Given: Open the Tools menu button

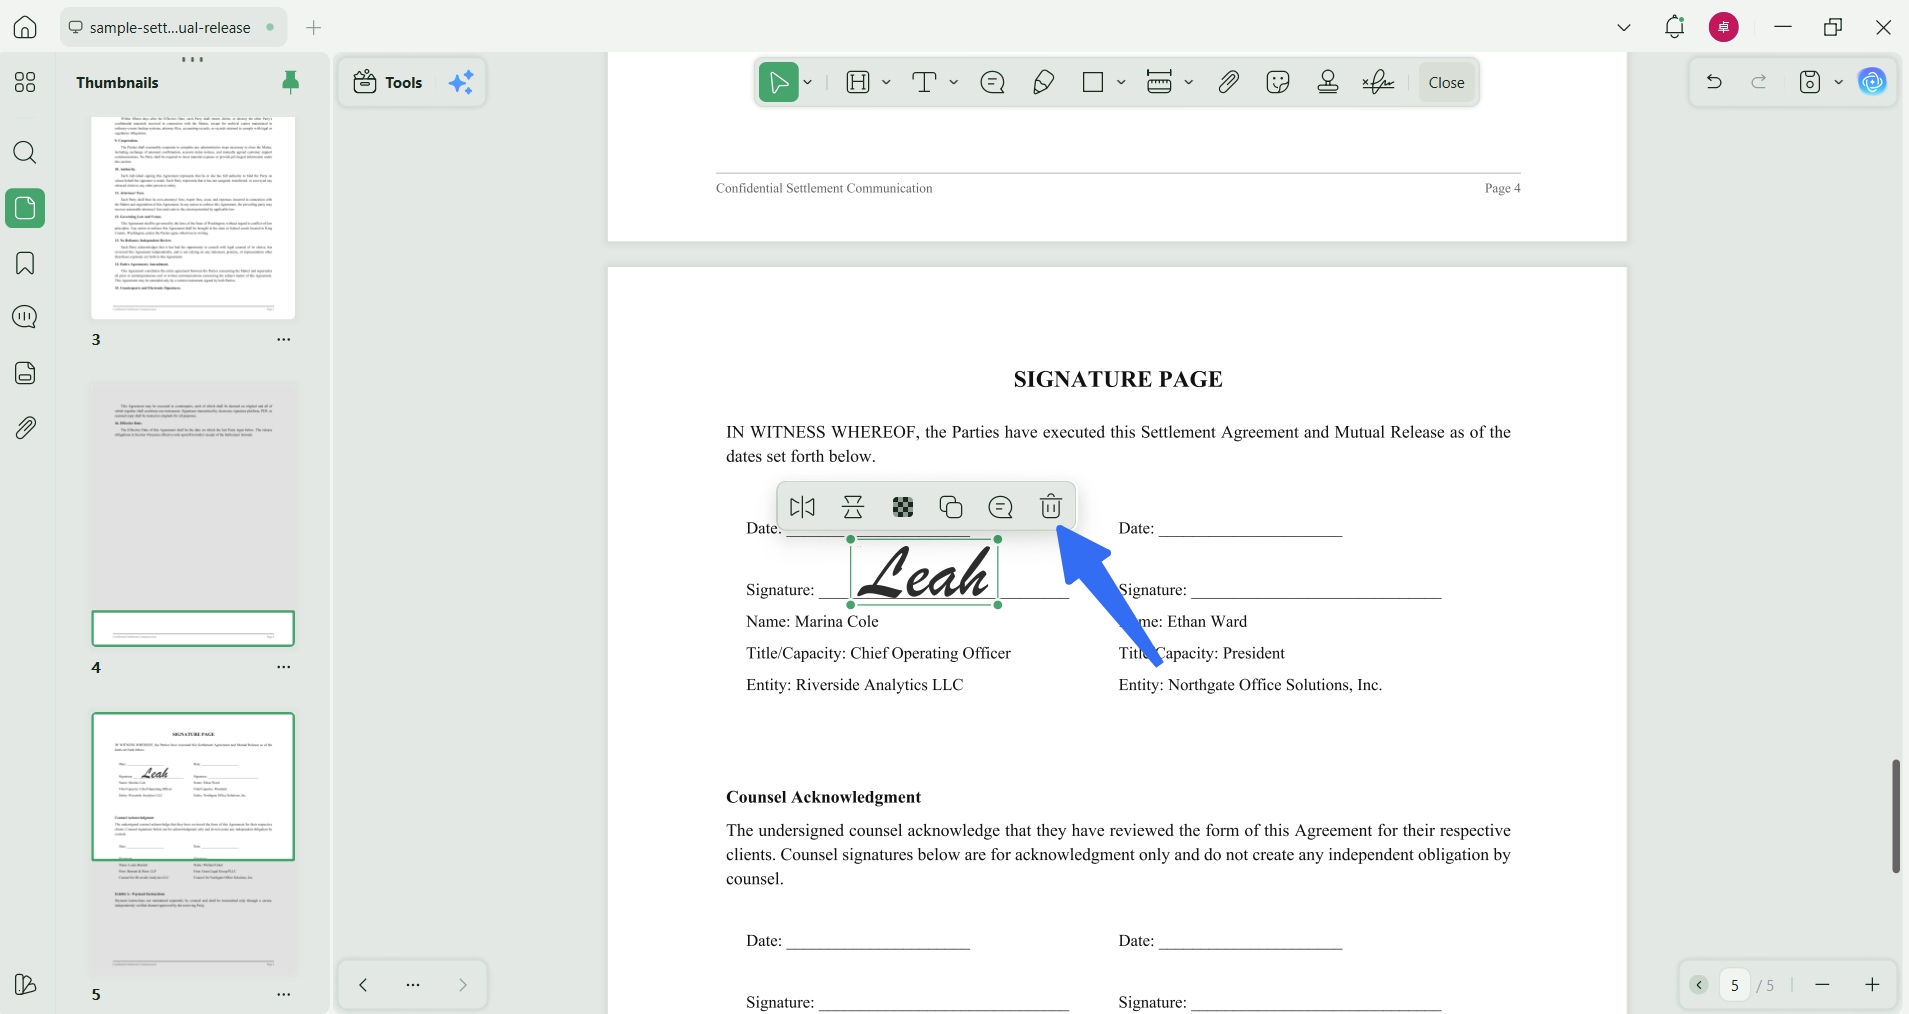Looking at the screenshot, I should coord(388,82).
